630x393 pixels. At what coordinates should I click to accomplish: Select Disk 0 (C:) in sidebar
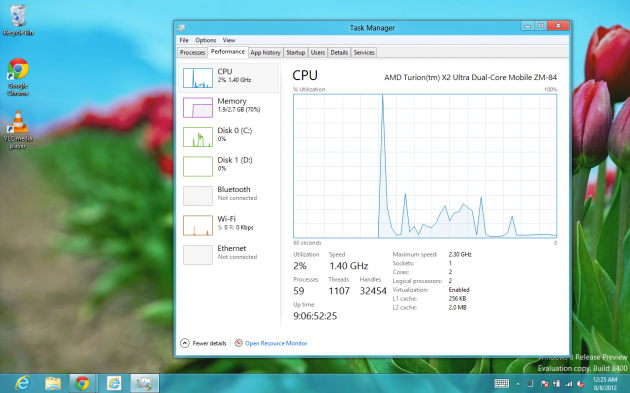click(x=228, y=137)
